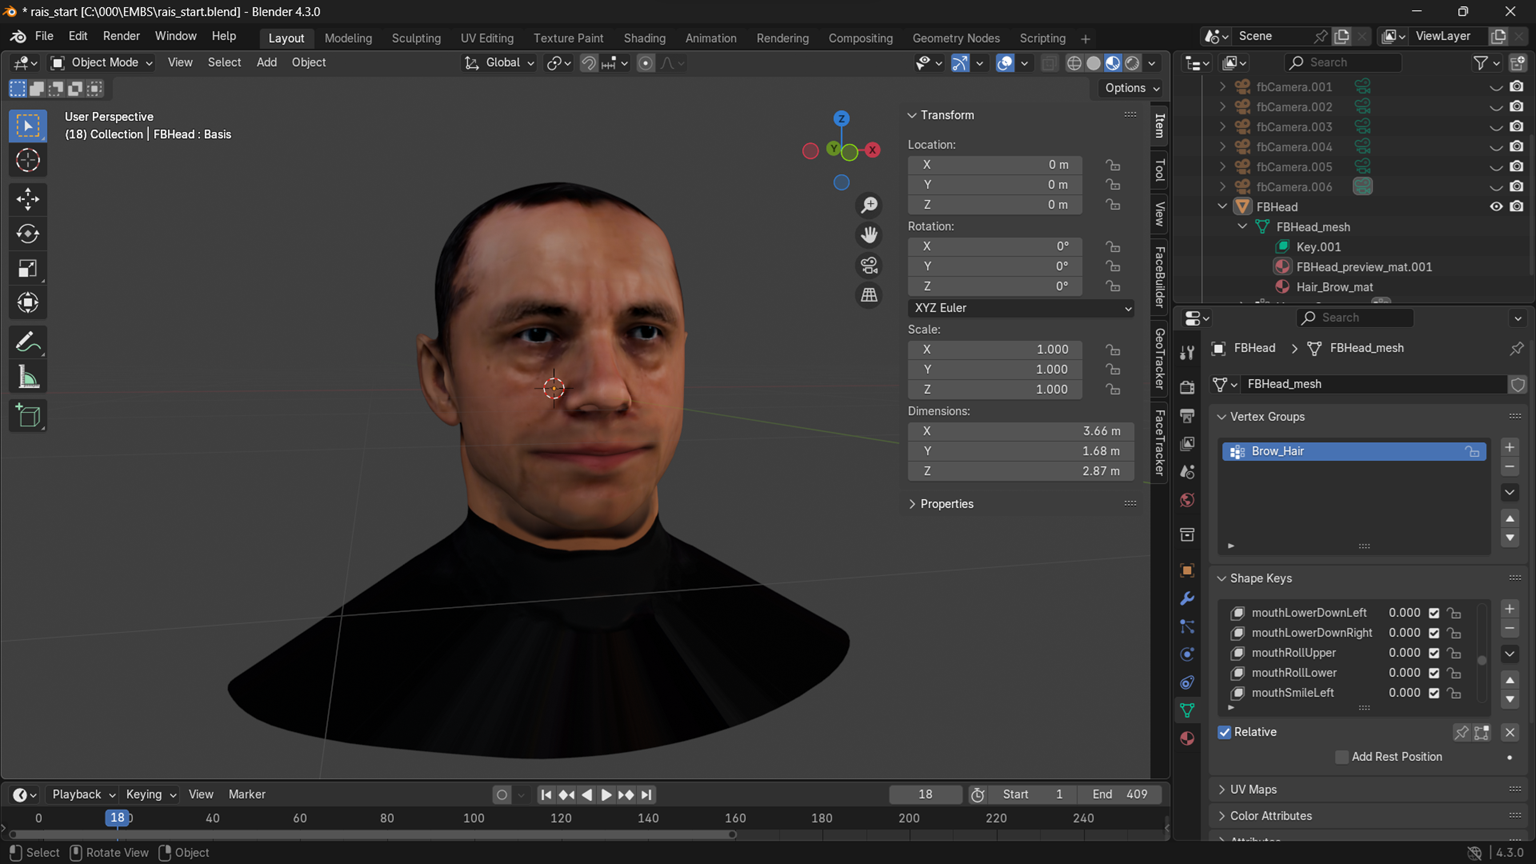Screen dimensions: 1536x864
Task: Click the Pan view hand icon
Action: (869, 235)
